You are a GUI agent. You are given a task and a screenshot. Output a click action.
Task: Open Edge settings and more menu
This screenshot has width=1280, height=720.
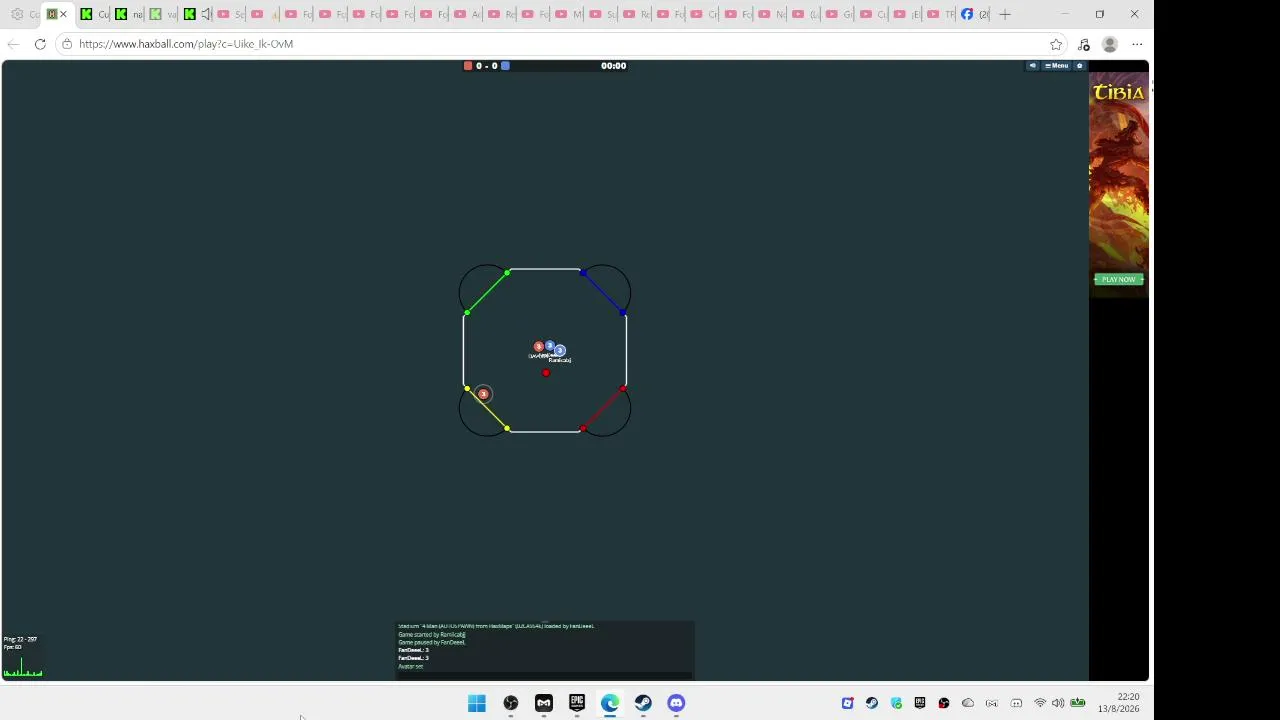click(1137, 44)
